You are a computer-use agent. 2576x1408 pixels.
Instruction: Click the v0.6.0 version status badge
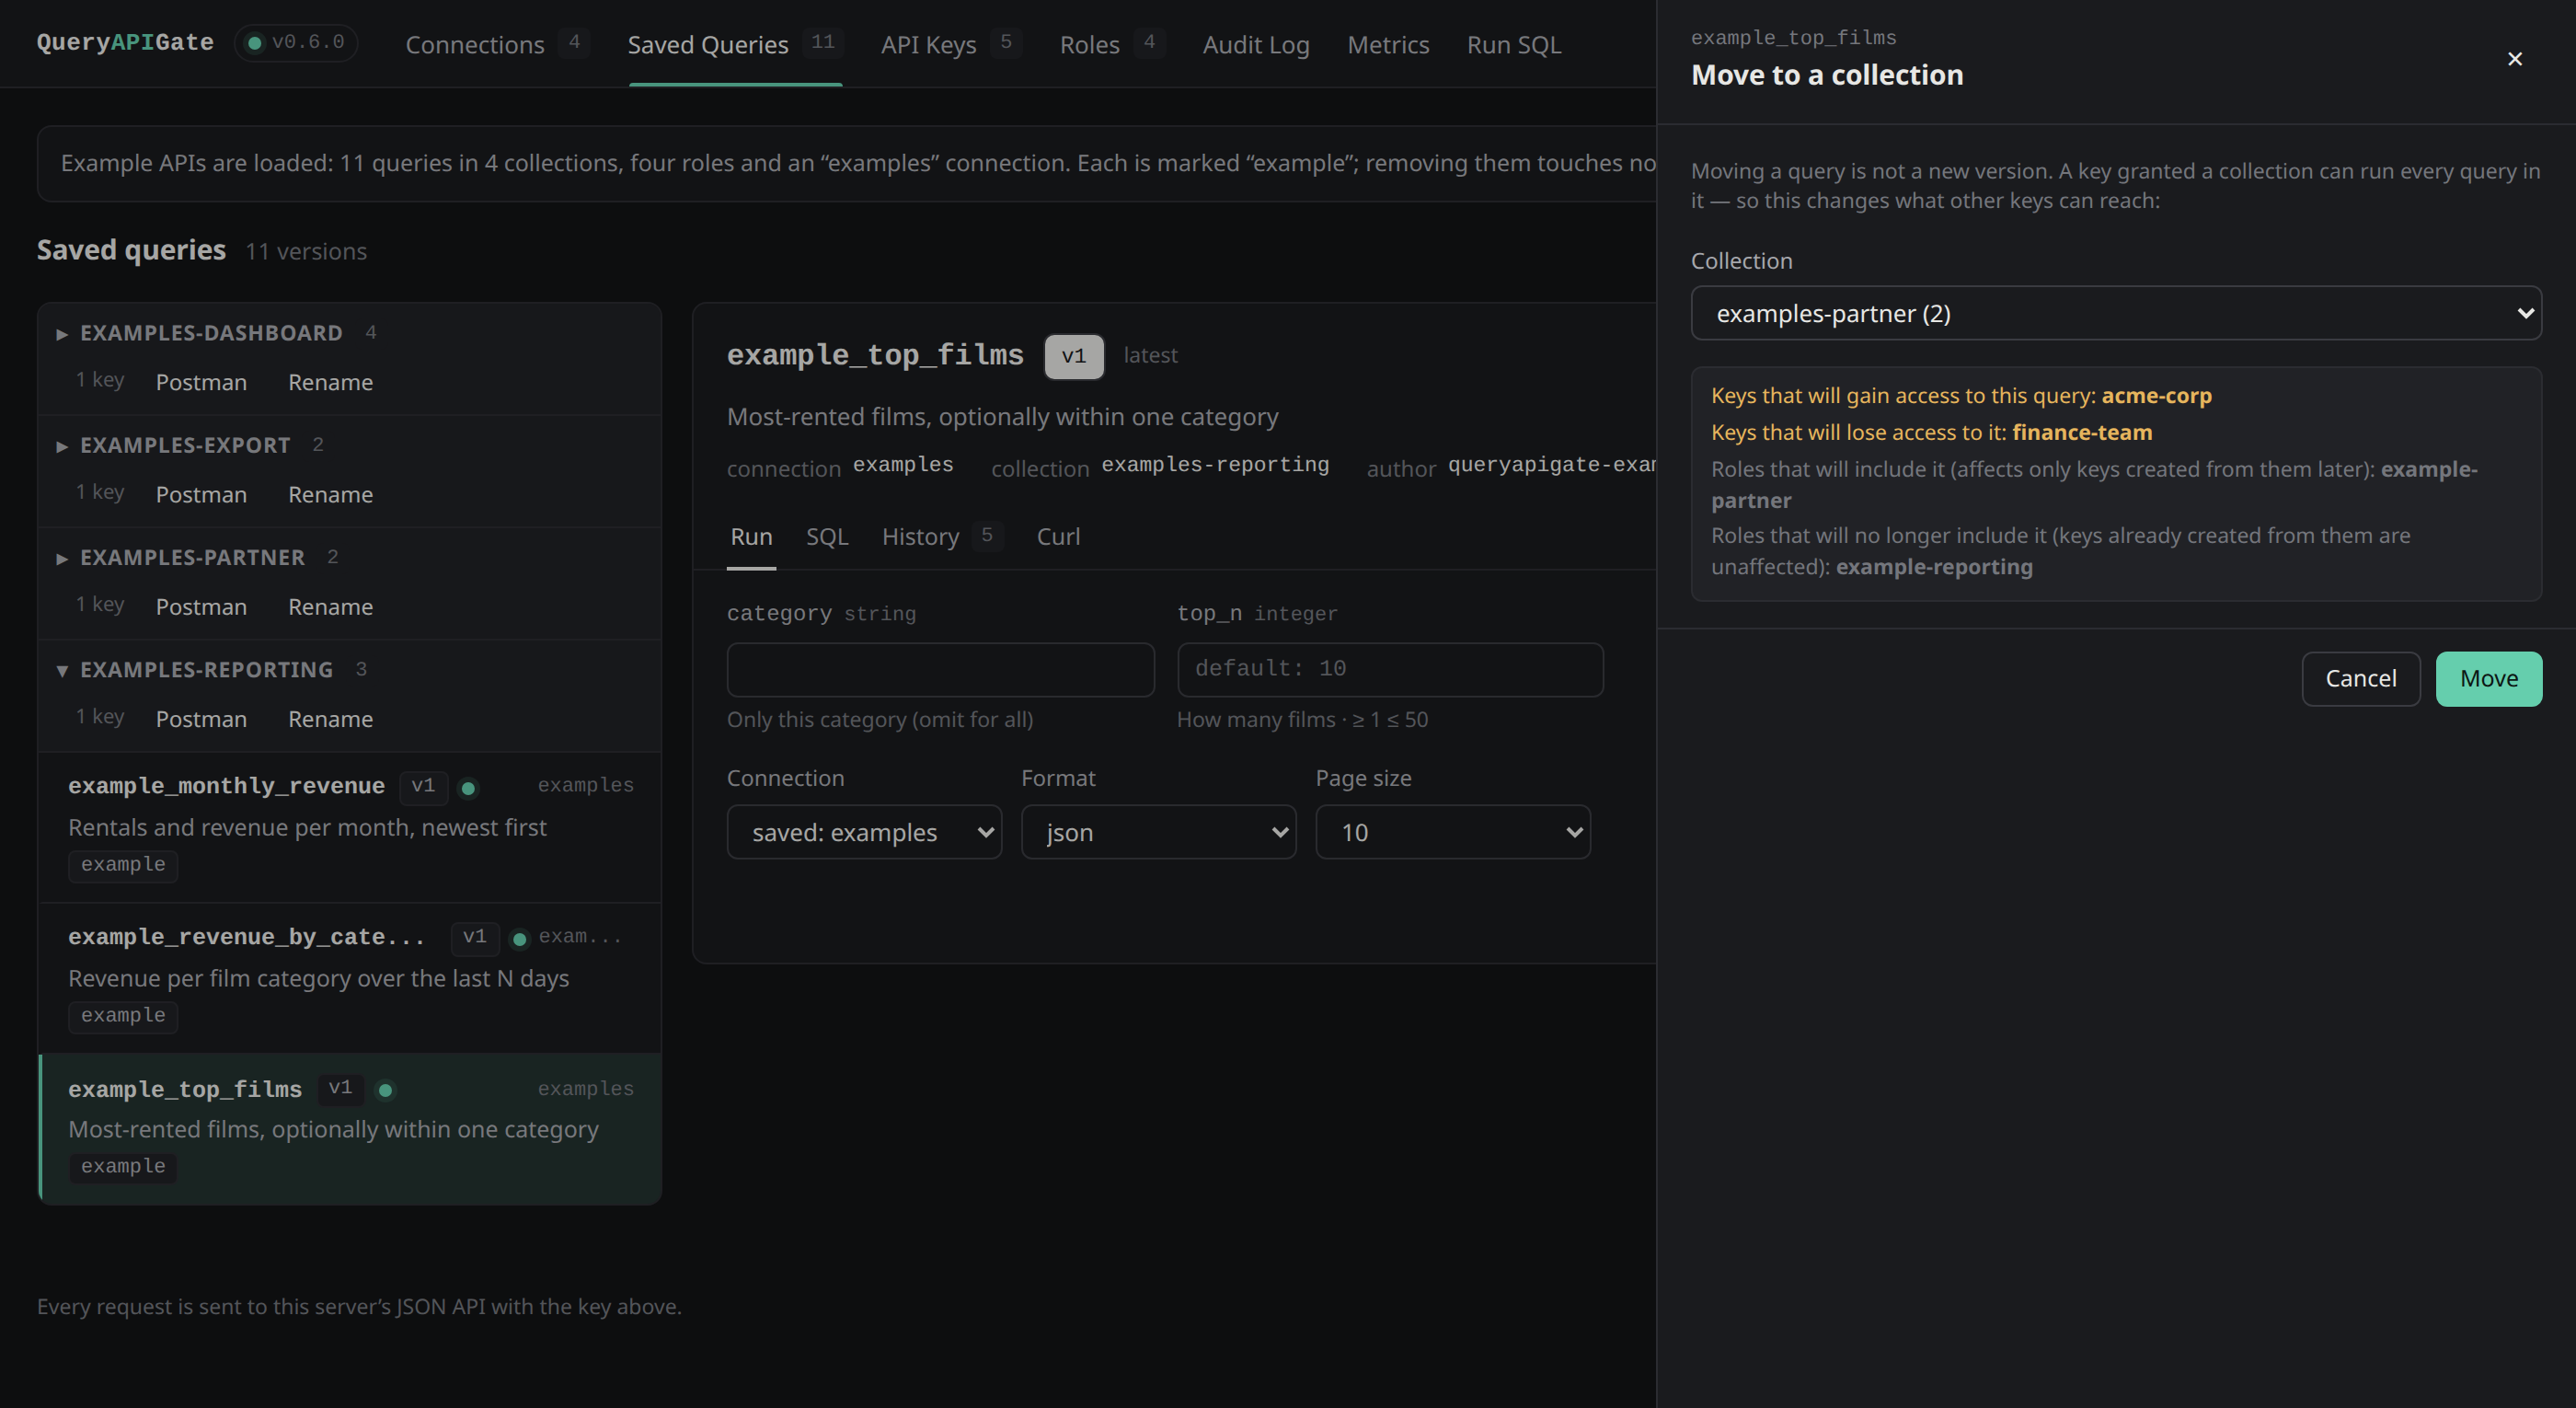296,42
